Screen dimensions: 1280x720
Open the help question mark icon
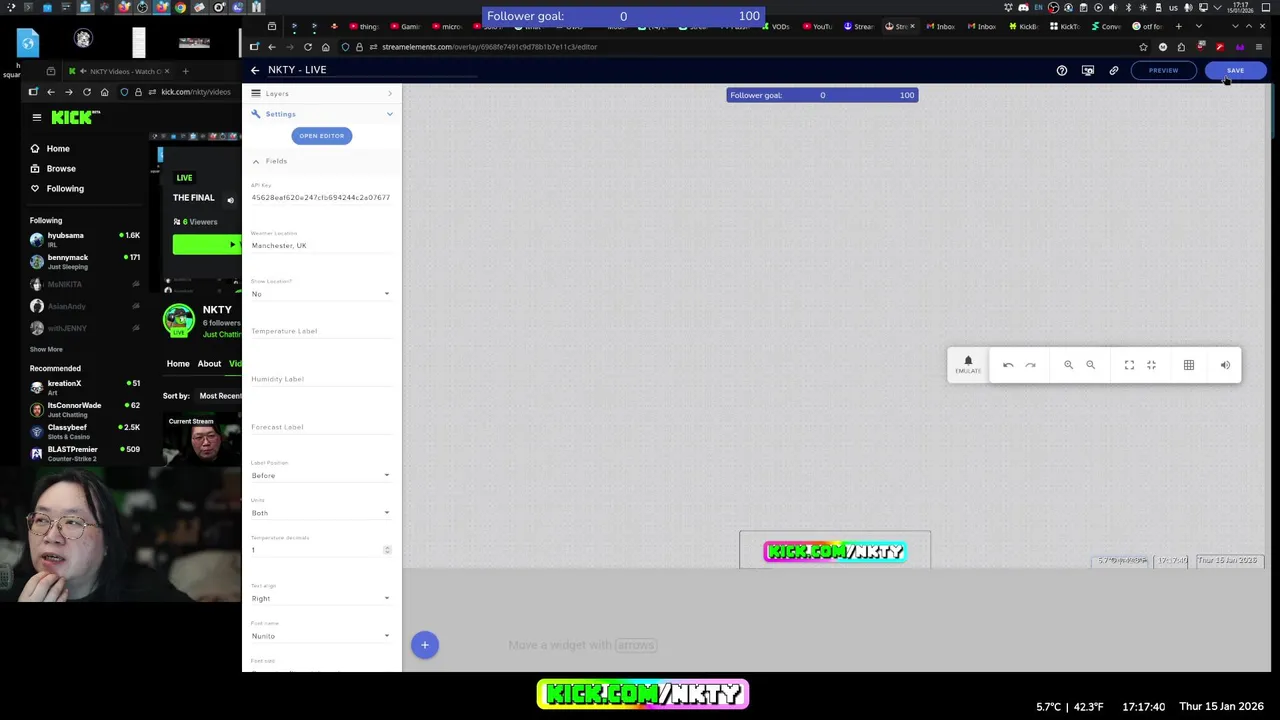pyautogui.click(x=1062, y=70)
